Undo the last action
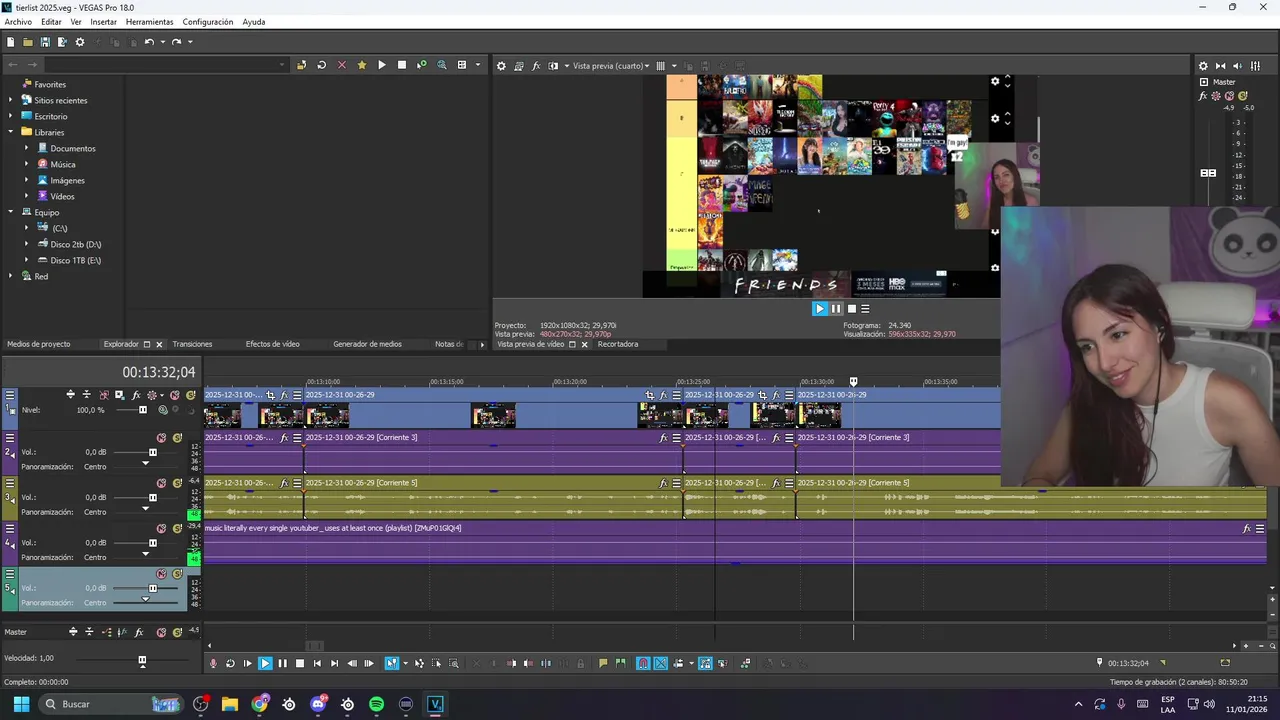Viewport: 1280px width, 720px height. (x=149, y=42)
